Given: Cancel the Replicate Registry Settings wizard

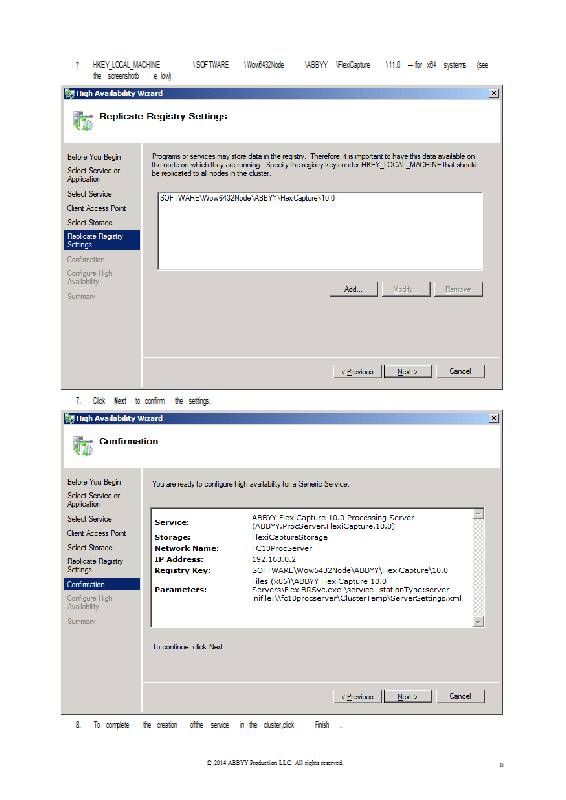Looking at the screenshot, I should [460, 371].
